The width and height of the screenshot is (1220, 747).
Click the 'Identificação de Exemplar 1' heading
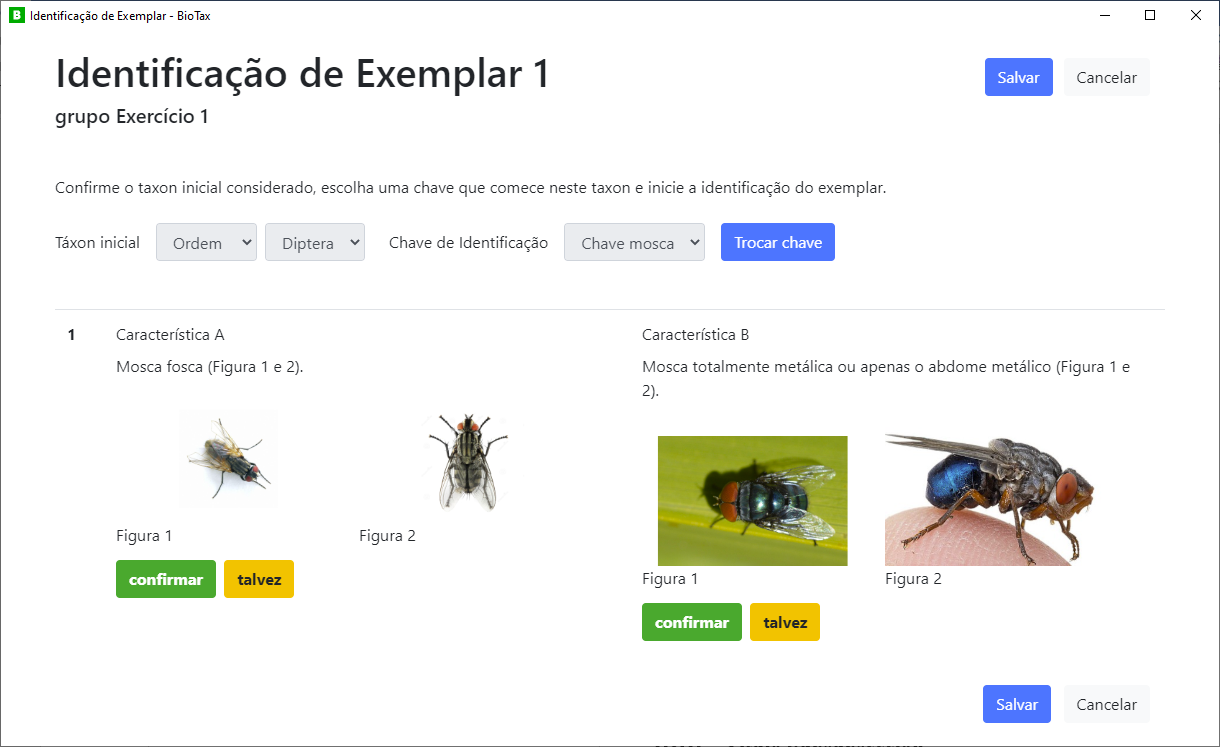coord(303,74)
